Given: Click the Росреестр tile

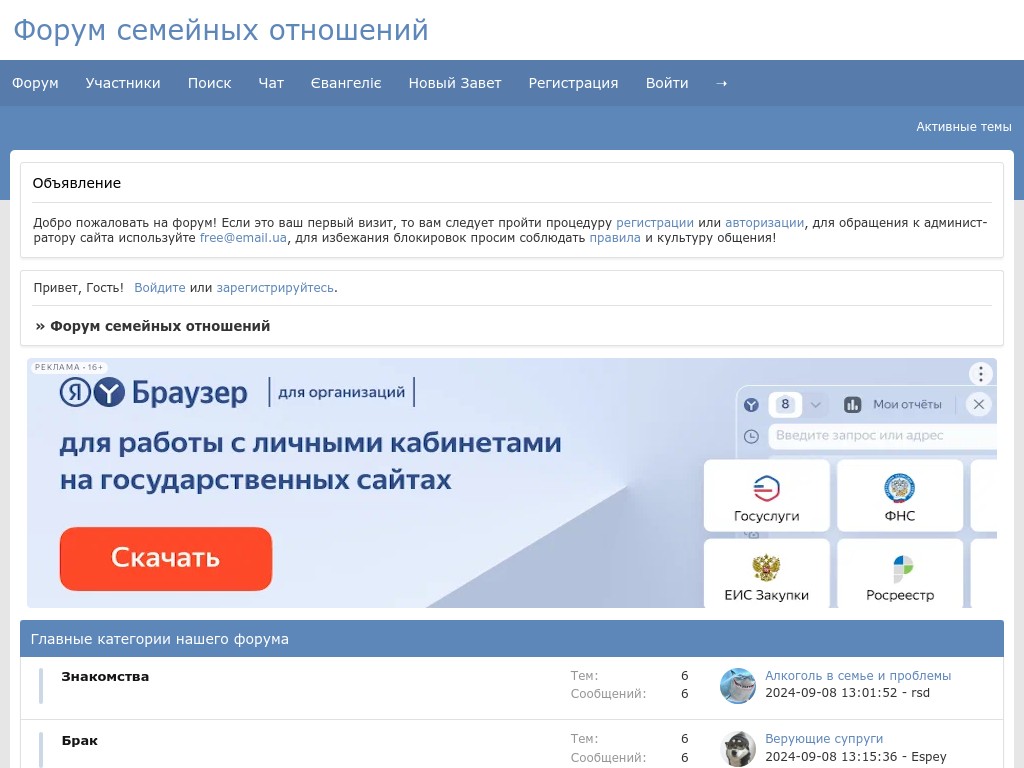Looking at the screenshot, I should 900,574.
